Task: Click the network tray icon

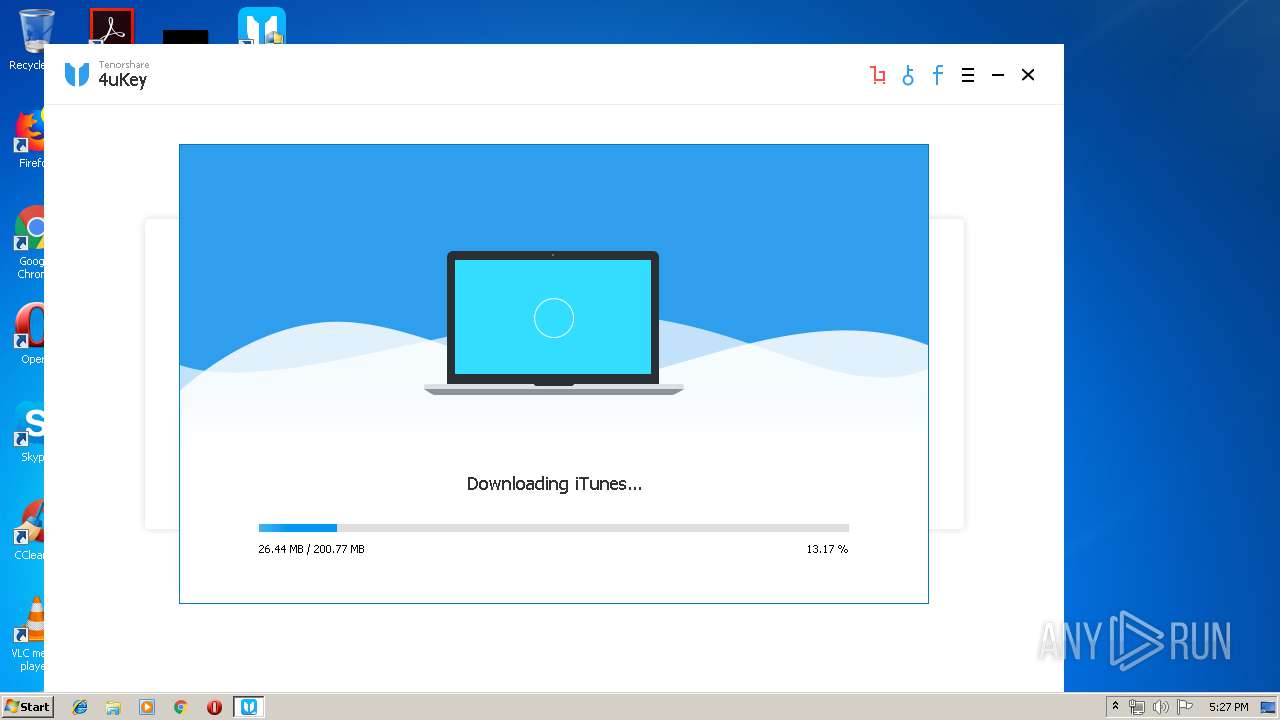Action: [x=1137, y=707]
